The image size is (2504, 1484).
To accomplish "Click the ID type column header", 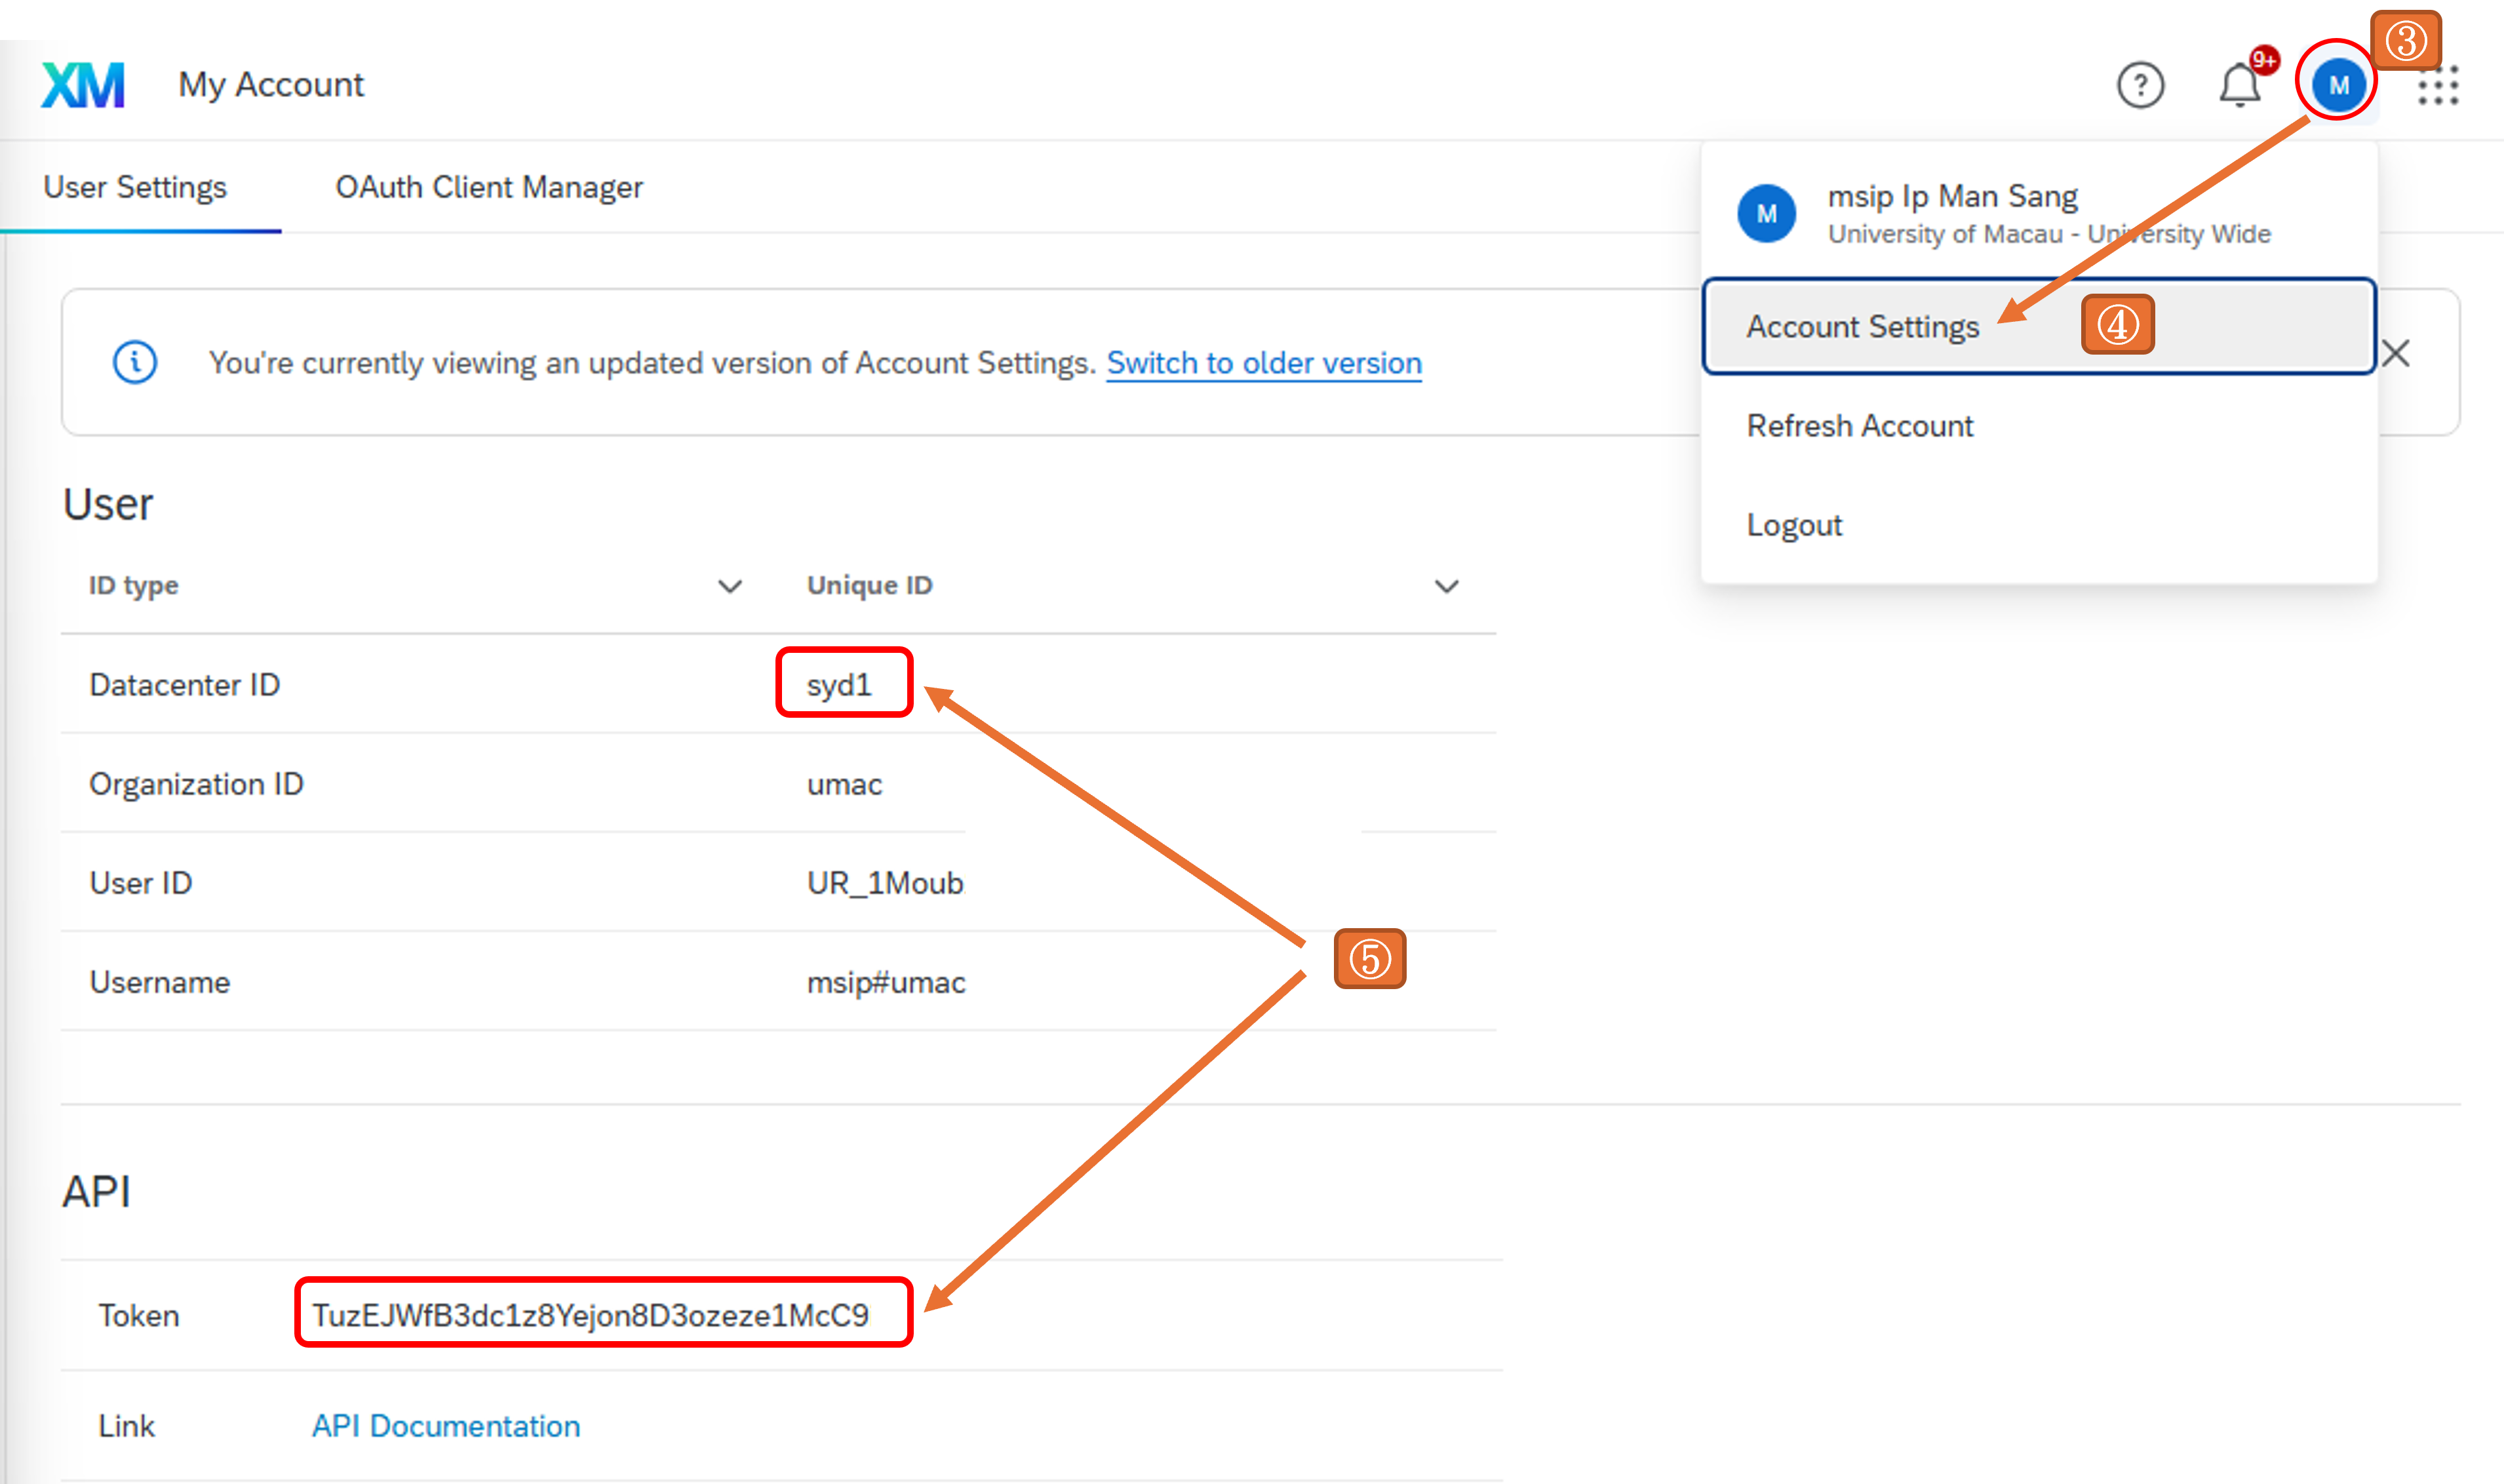I will (134, 586).
